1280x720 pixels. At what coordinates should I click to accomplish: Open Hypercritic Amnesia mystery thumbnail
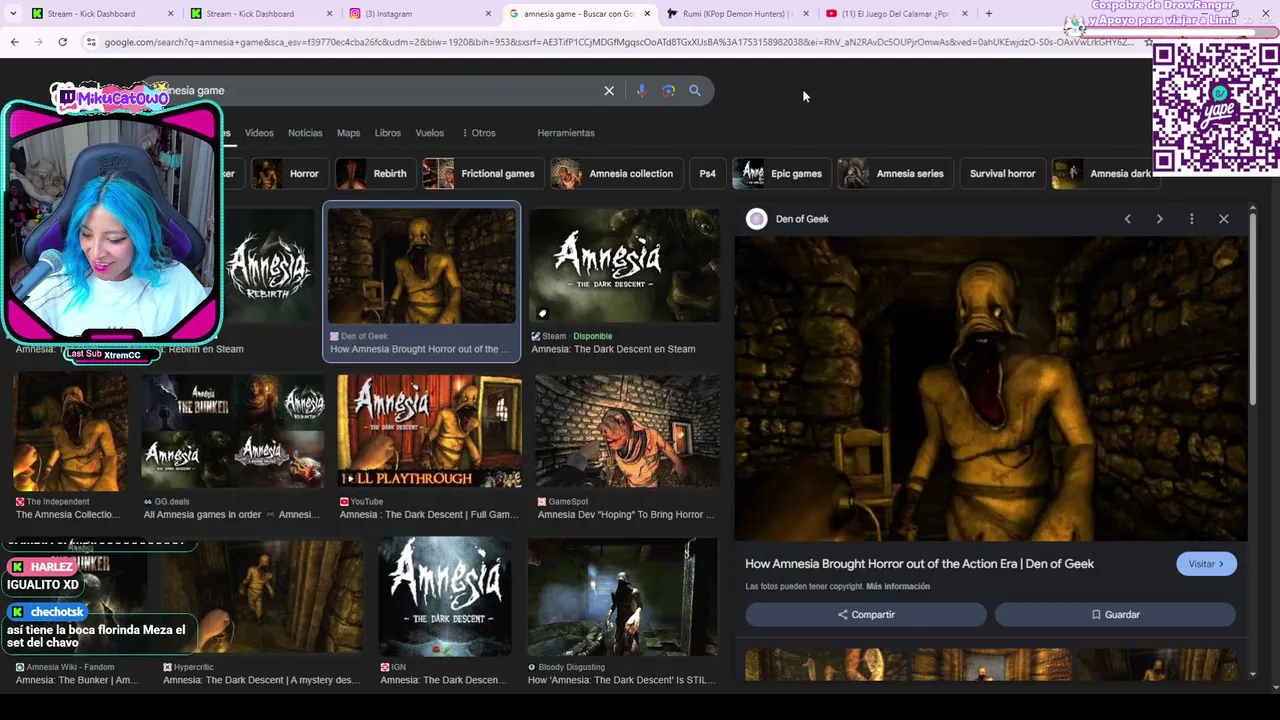[x=263, y=597]
